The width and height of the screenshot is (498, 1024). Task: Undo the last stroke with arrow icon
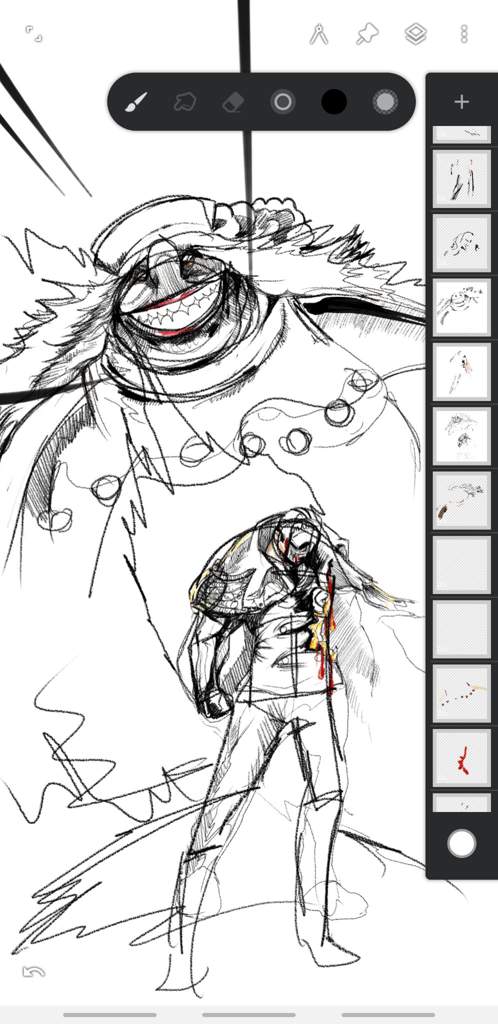coord(33,972)
